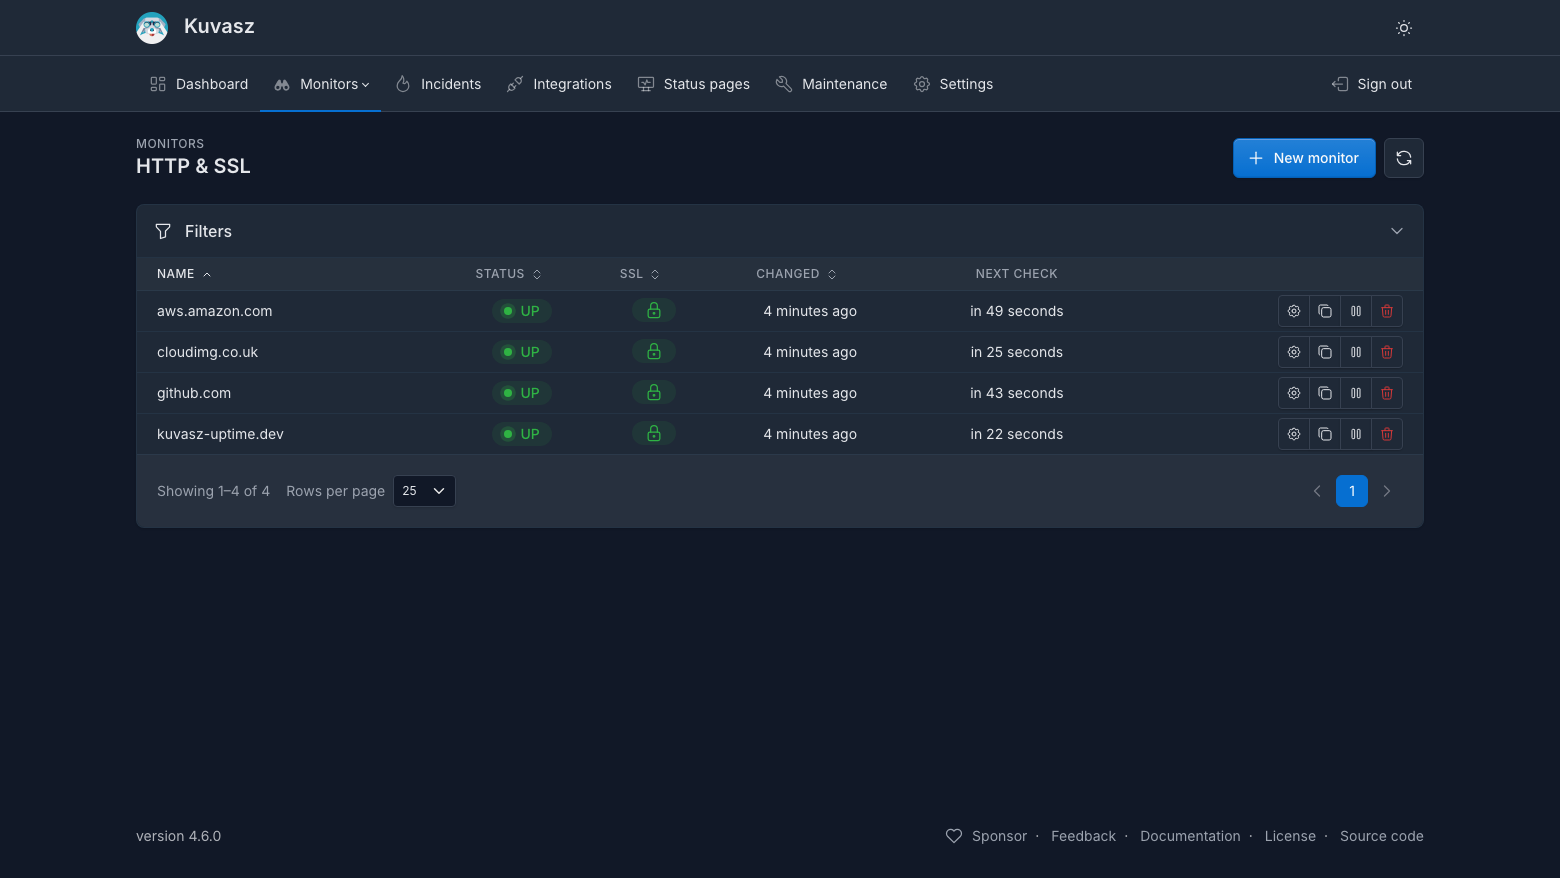This screenshot has width=1560, height=878.
Task: Sort table by SSL column
Action: (x=640, y=274)
